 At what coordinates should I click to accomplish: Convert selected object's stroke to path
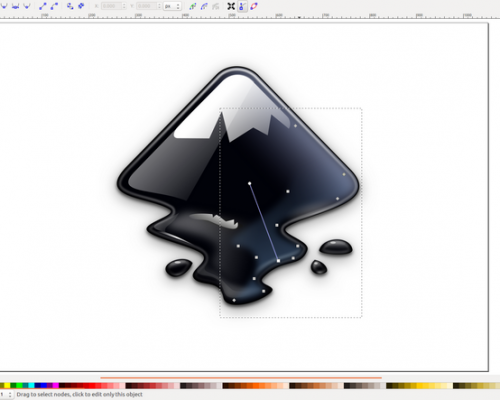[x=81, y=6]
